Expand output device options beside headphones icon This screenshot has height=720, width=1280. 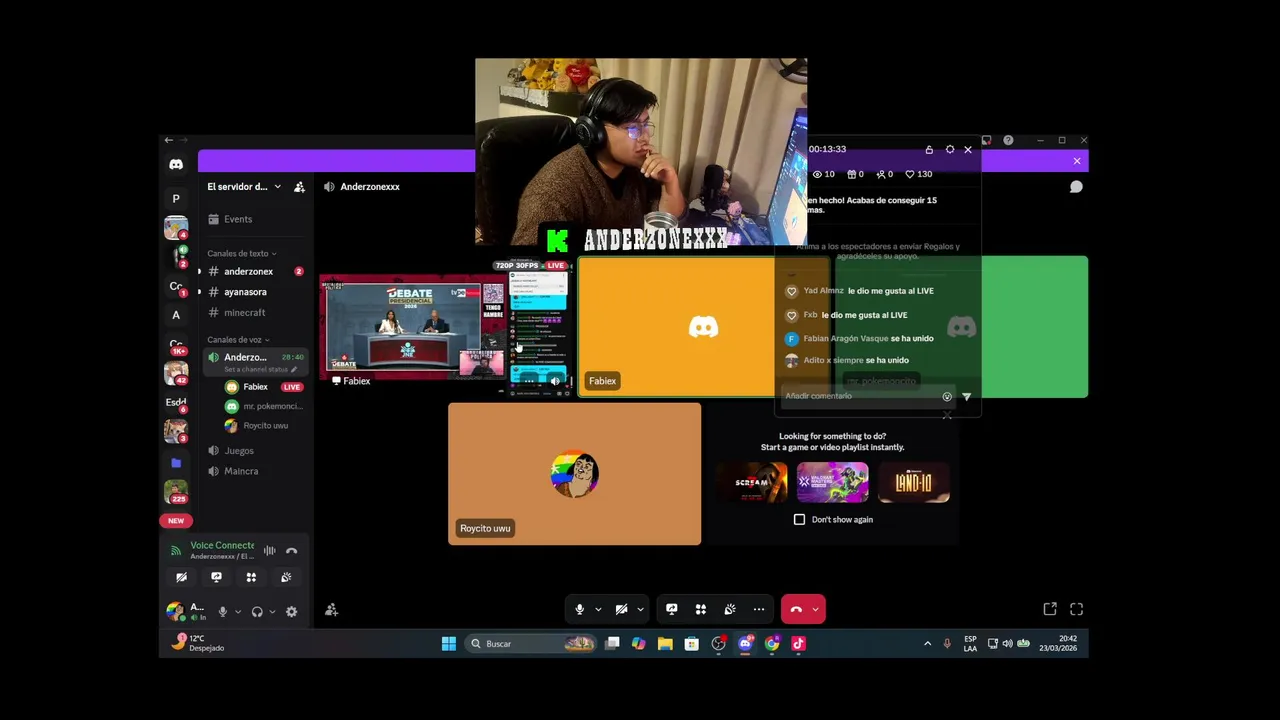coord(272,612)
